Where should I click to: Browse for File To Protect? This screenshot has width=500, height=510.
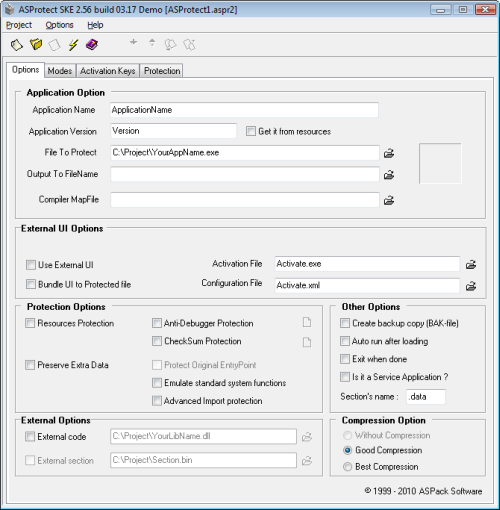(389, 153)
